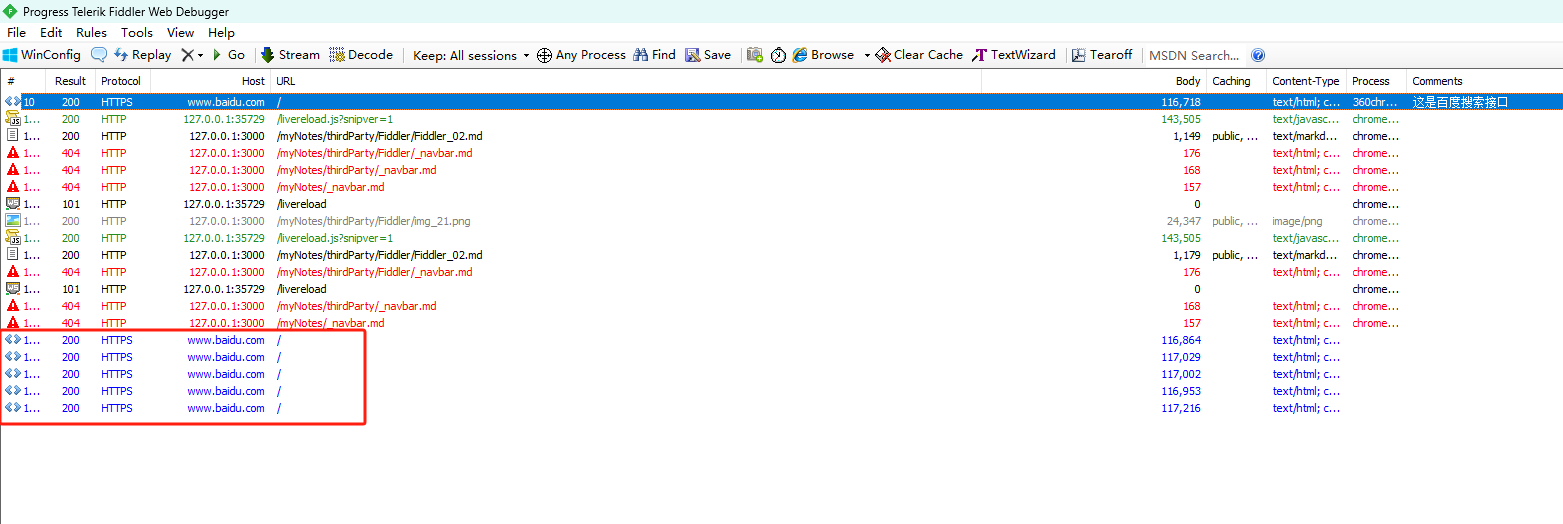The image size is (1563, 524).
Task: Replay the selected sessions
Action: click(x=142, y=55)
